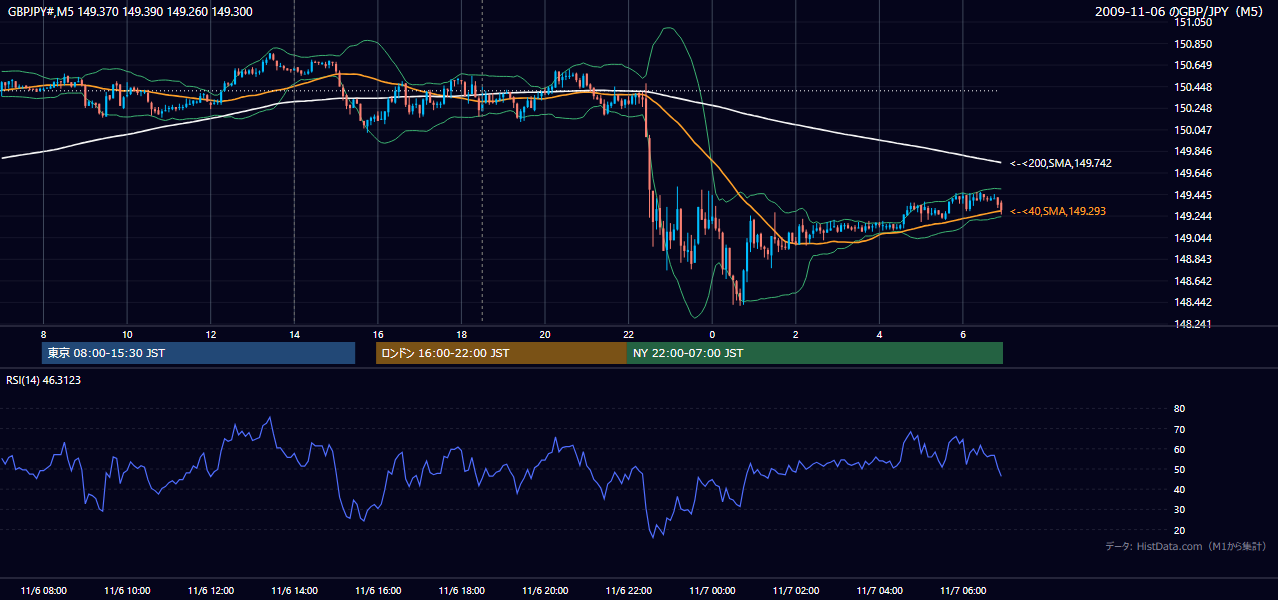Click the 2009-11-06 のGBP/JPY（M5） title
This screenshot has width=1278, height=600.
pyautogui.click(x=1180, y=11)
